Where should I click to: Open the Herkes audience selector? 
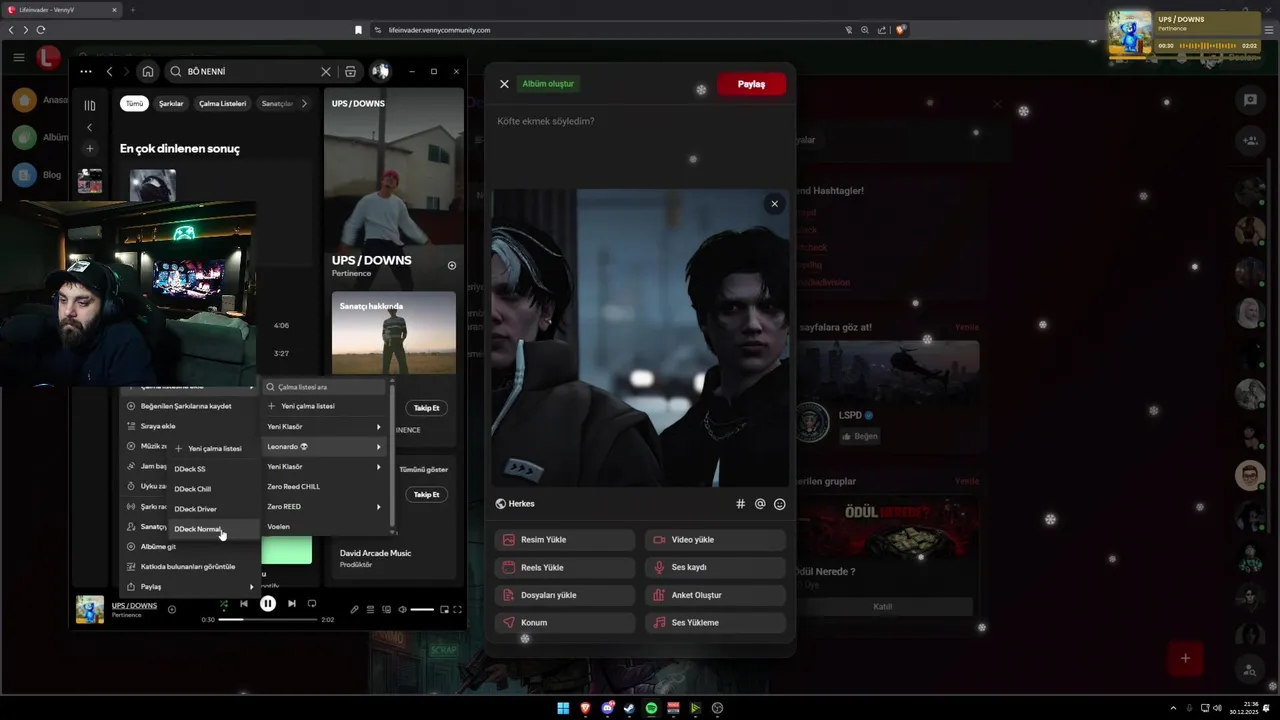click(x=515, y=504)
